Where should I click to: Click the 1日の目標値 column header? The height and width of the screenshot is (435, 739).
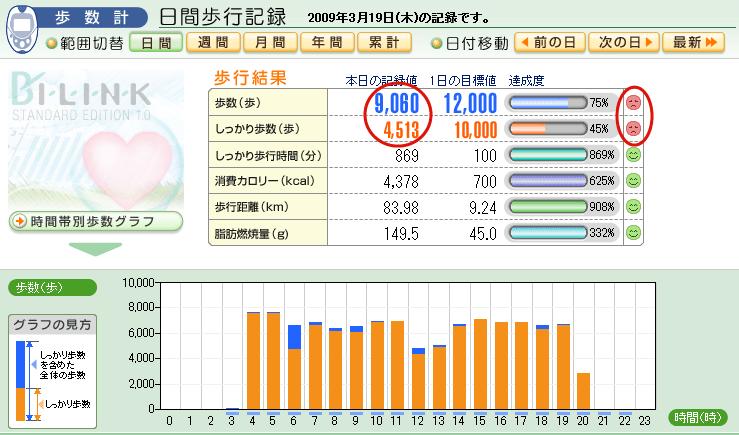(463, 81)
